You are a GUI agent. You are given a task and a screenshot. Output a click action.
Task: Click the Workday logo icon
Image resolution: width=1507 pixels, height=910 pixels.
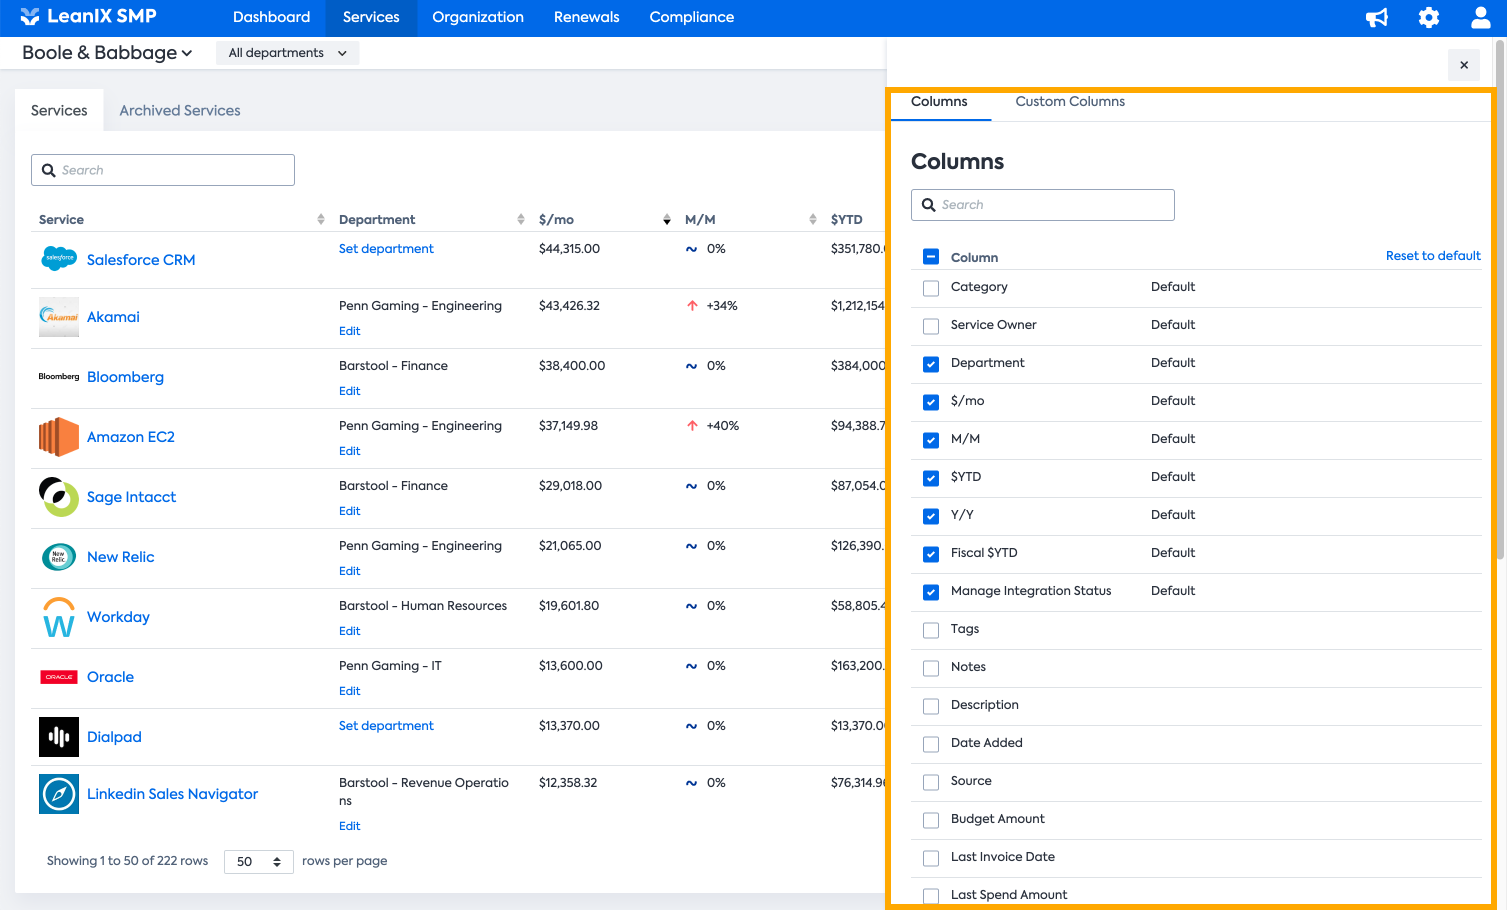coord(59,617)
